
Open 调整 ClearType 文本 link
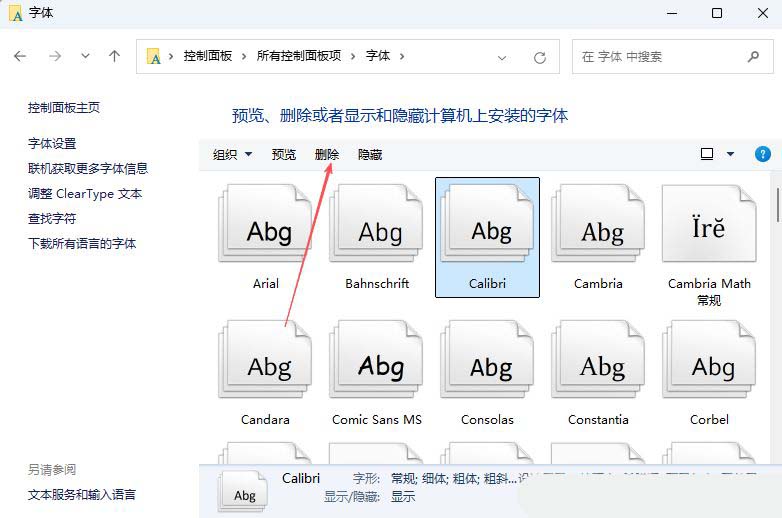[x=85, y=193]
